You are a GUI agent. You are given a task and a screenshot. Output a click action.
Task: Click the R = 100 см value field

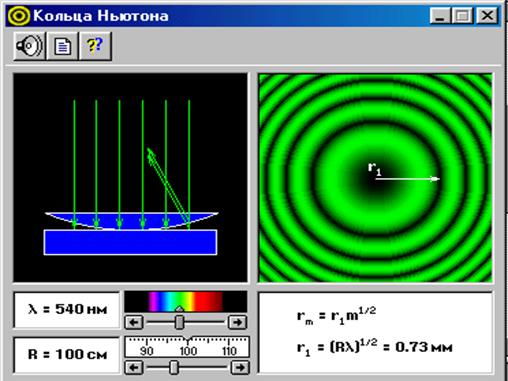pos(67,355)
